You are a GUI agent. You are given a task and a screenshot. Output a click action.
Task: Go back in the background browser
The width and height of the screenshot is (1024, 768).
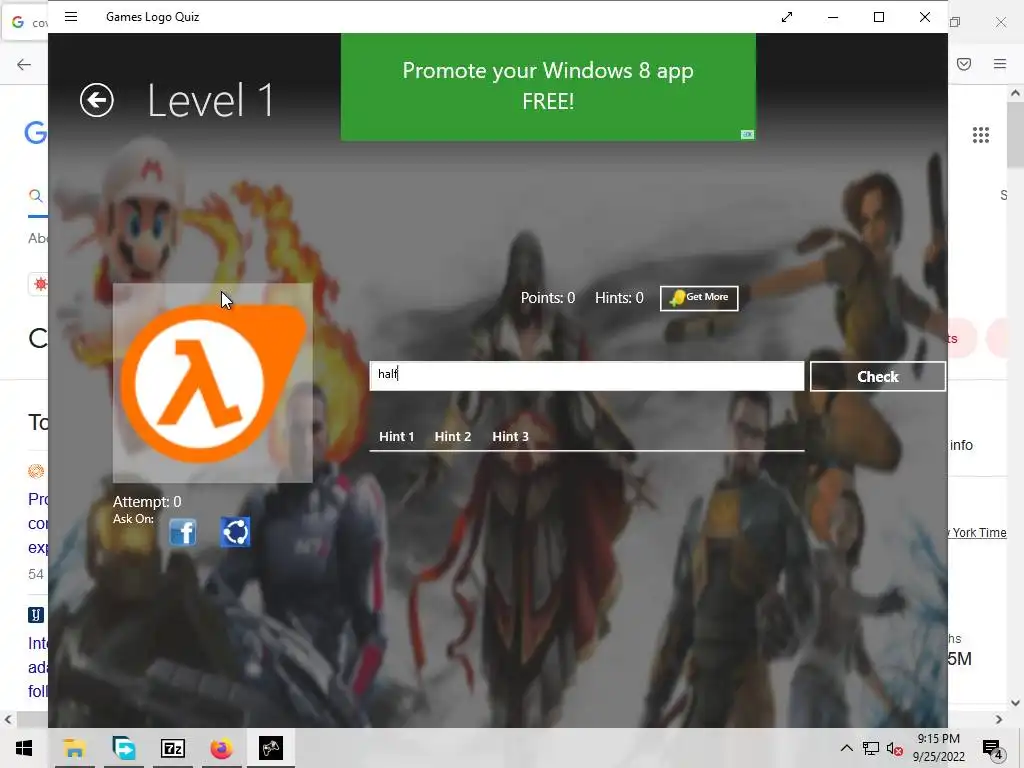pyautogui.click(x=24, y=64)
